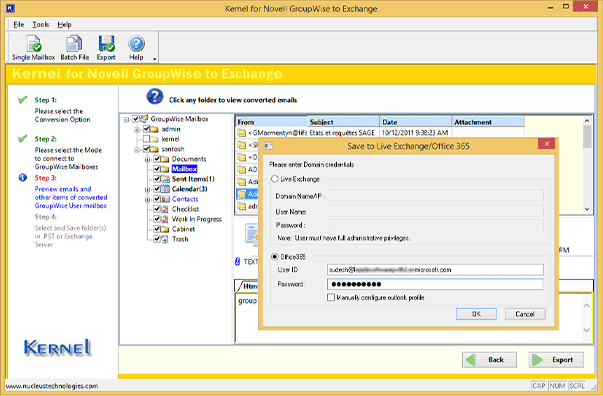This screenshot has height=396, width=603.
Task: Collapse the GroupWise Mailbox tree root
Action: (127, 120)
